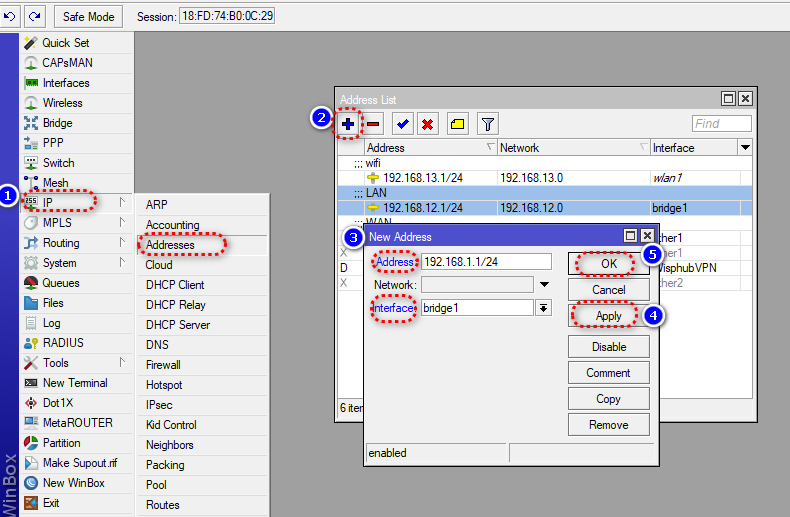Click the red minus remove icon
The height and width of the screenshot is (517, 790).
click(373, 124)
